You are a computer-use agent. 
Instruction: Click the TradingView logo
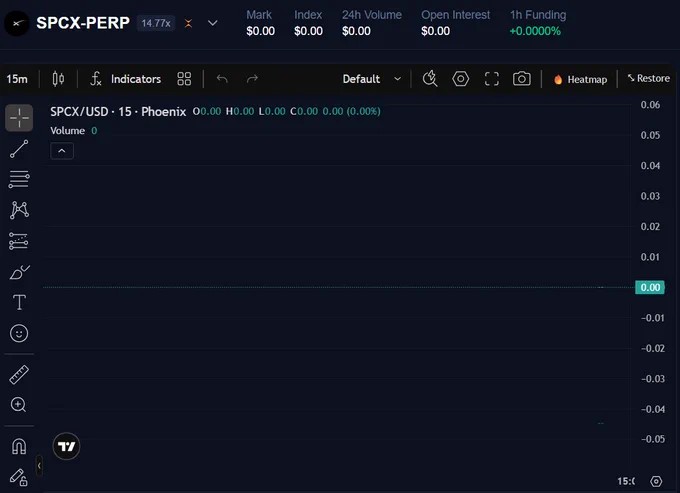[66, 446]
